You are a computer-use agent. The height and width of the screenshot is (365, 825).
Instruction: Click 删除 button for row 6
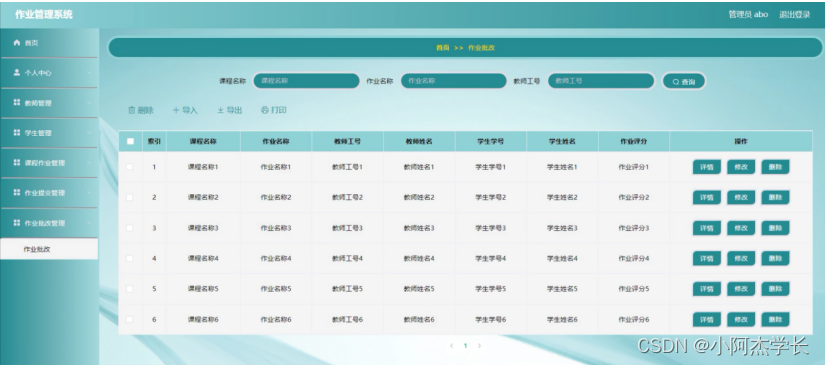pyautogui.click(x=775, y=320)
